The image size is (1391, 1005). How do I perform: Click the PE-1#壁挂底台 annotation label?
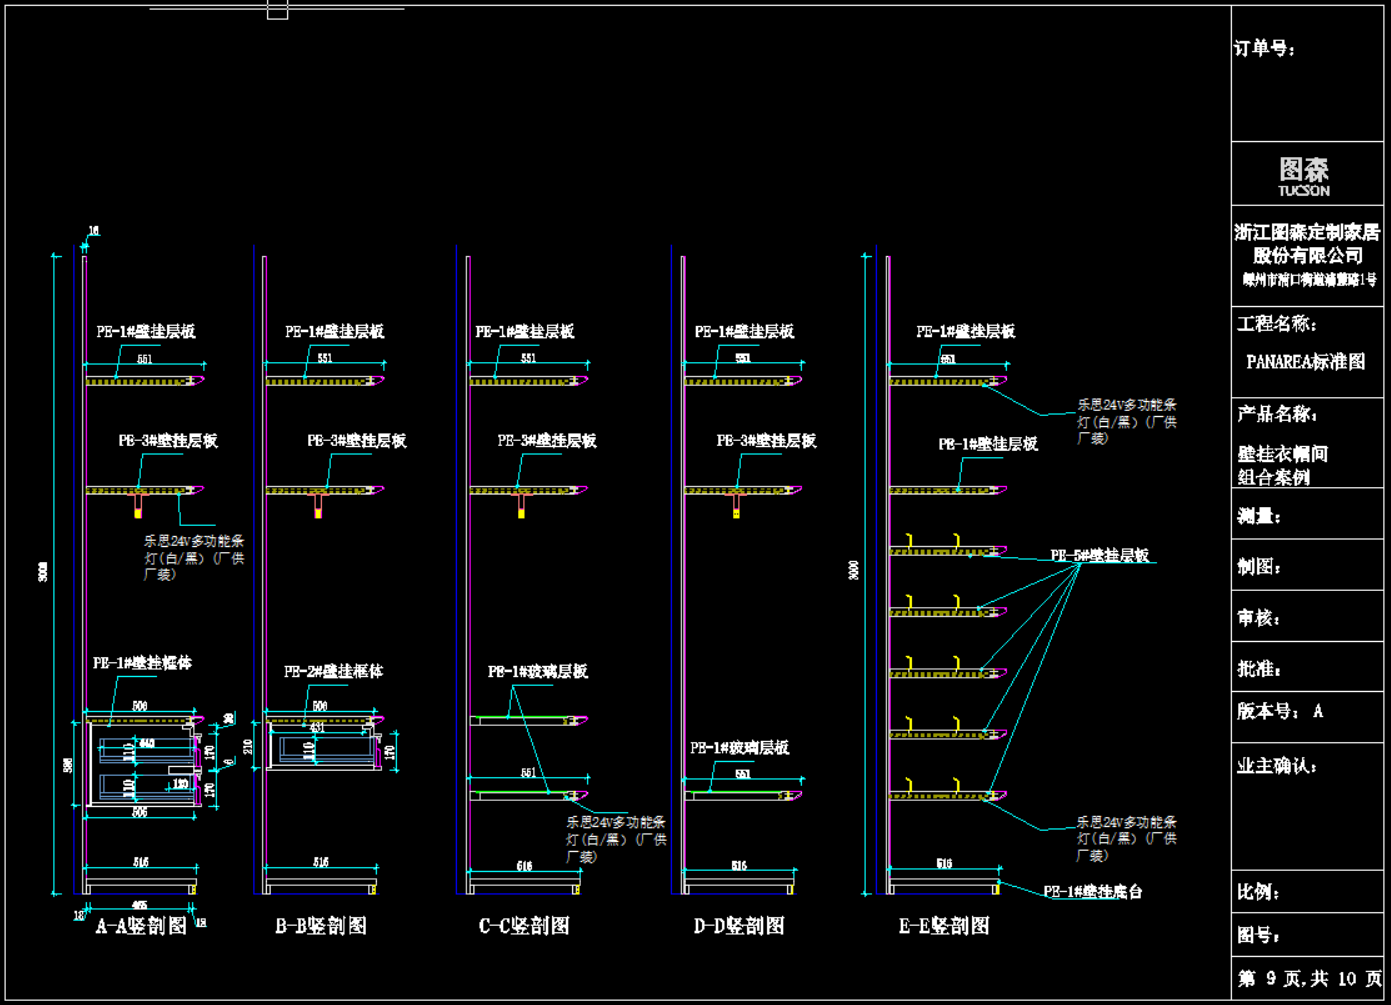click(1092, 891)
